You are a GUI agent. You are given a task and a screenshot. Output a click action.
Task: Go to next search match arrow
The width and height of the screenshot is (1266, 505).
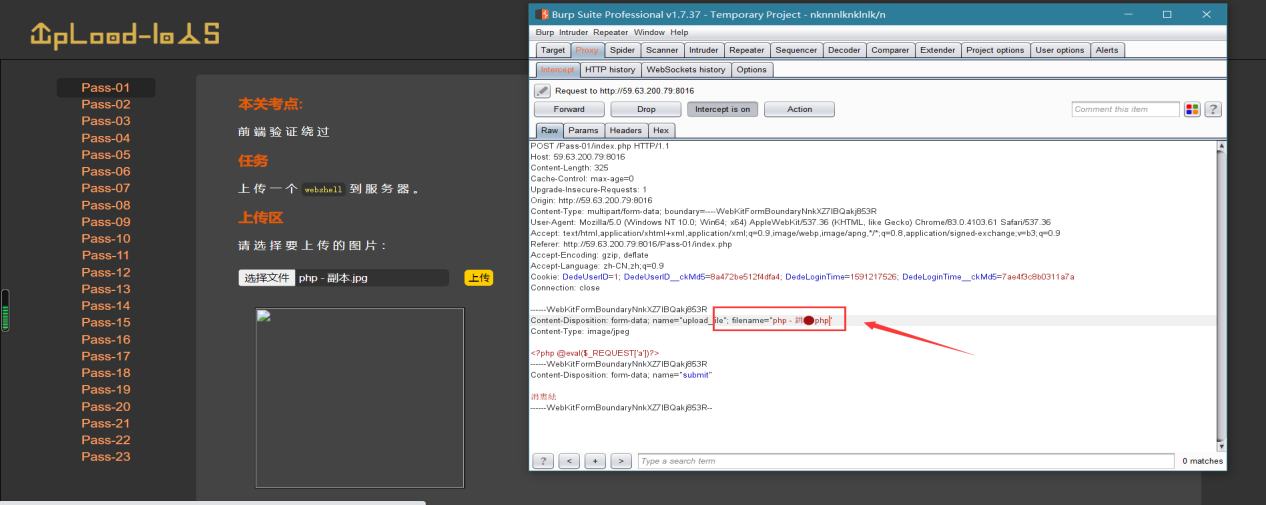click(621, 461)
